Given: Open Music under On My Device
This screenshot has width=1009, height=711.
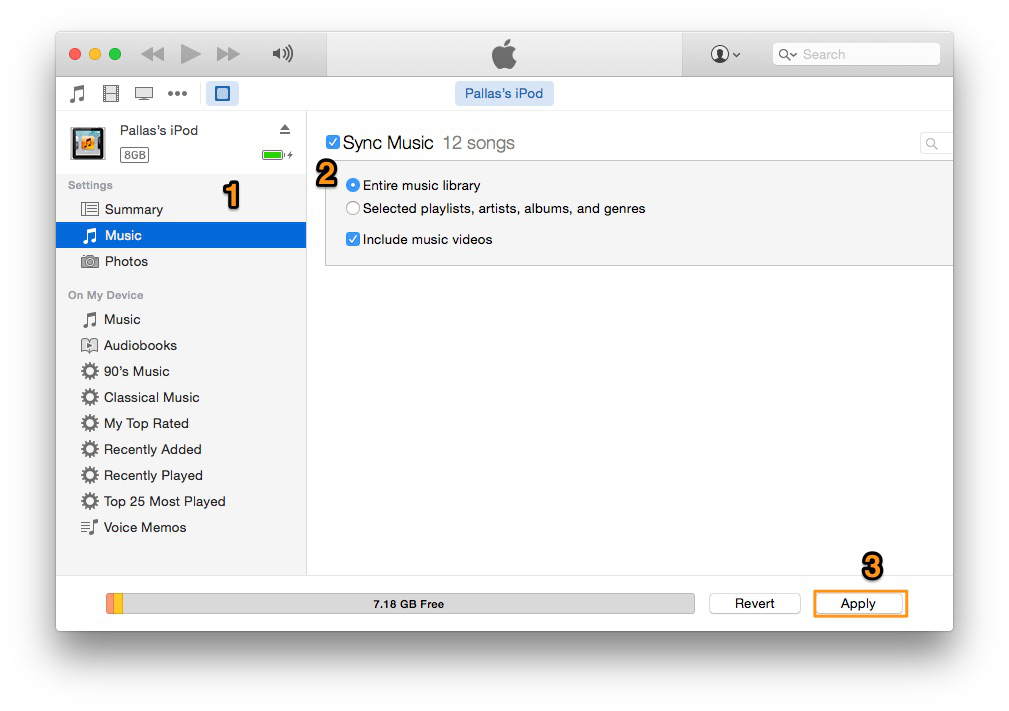Looking at the screenshot, I should click(x=181, y=319).
